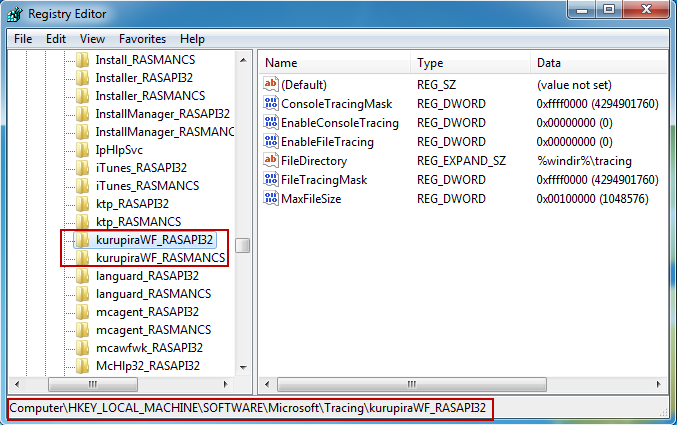Click the (Default) string value icon
Viewport: 677px width, 425px height.
[271, 84]
